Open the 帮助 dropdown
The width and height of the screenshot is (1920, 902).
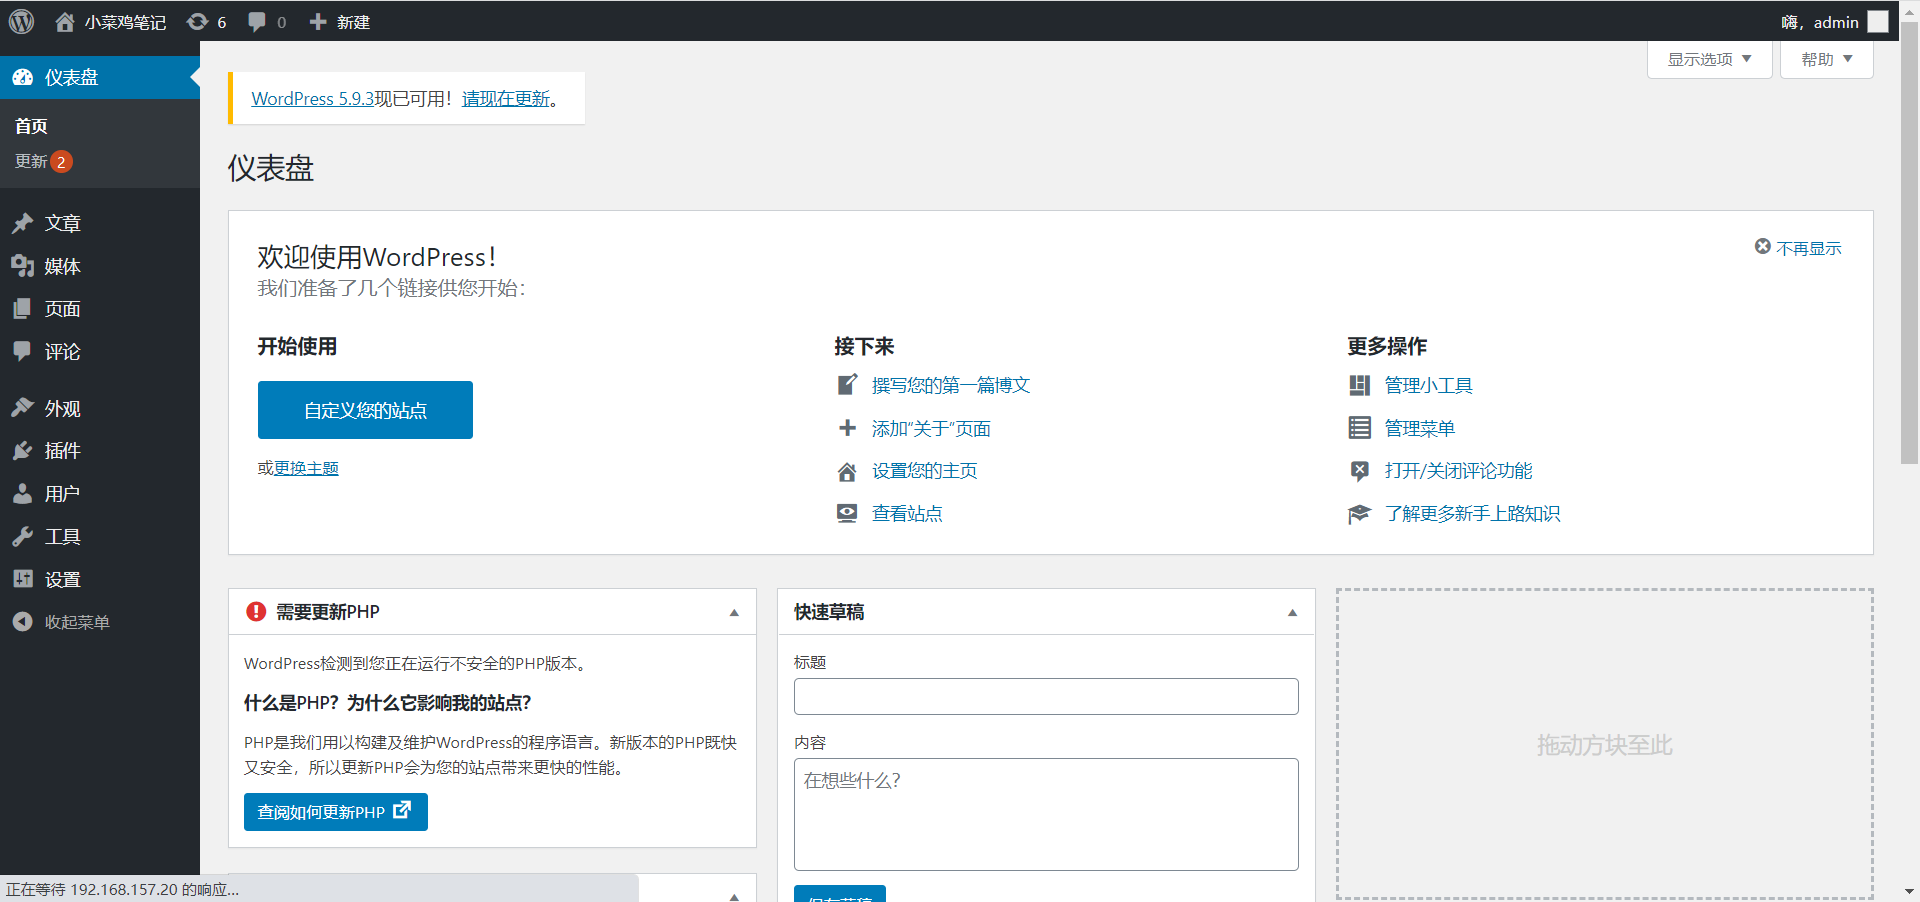pyautogui.click(x=1827, y=59)
